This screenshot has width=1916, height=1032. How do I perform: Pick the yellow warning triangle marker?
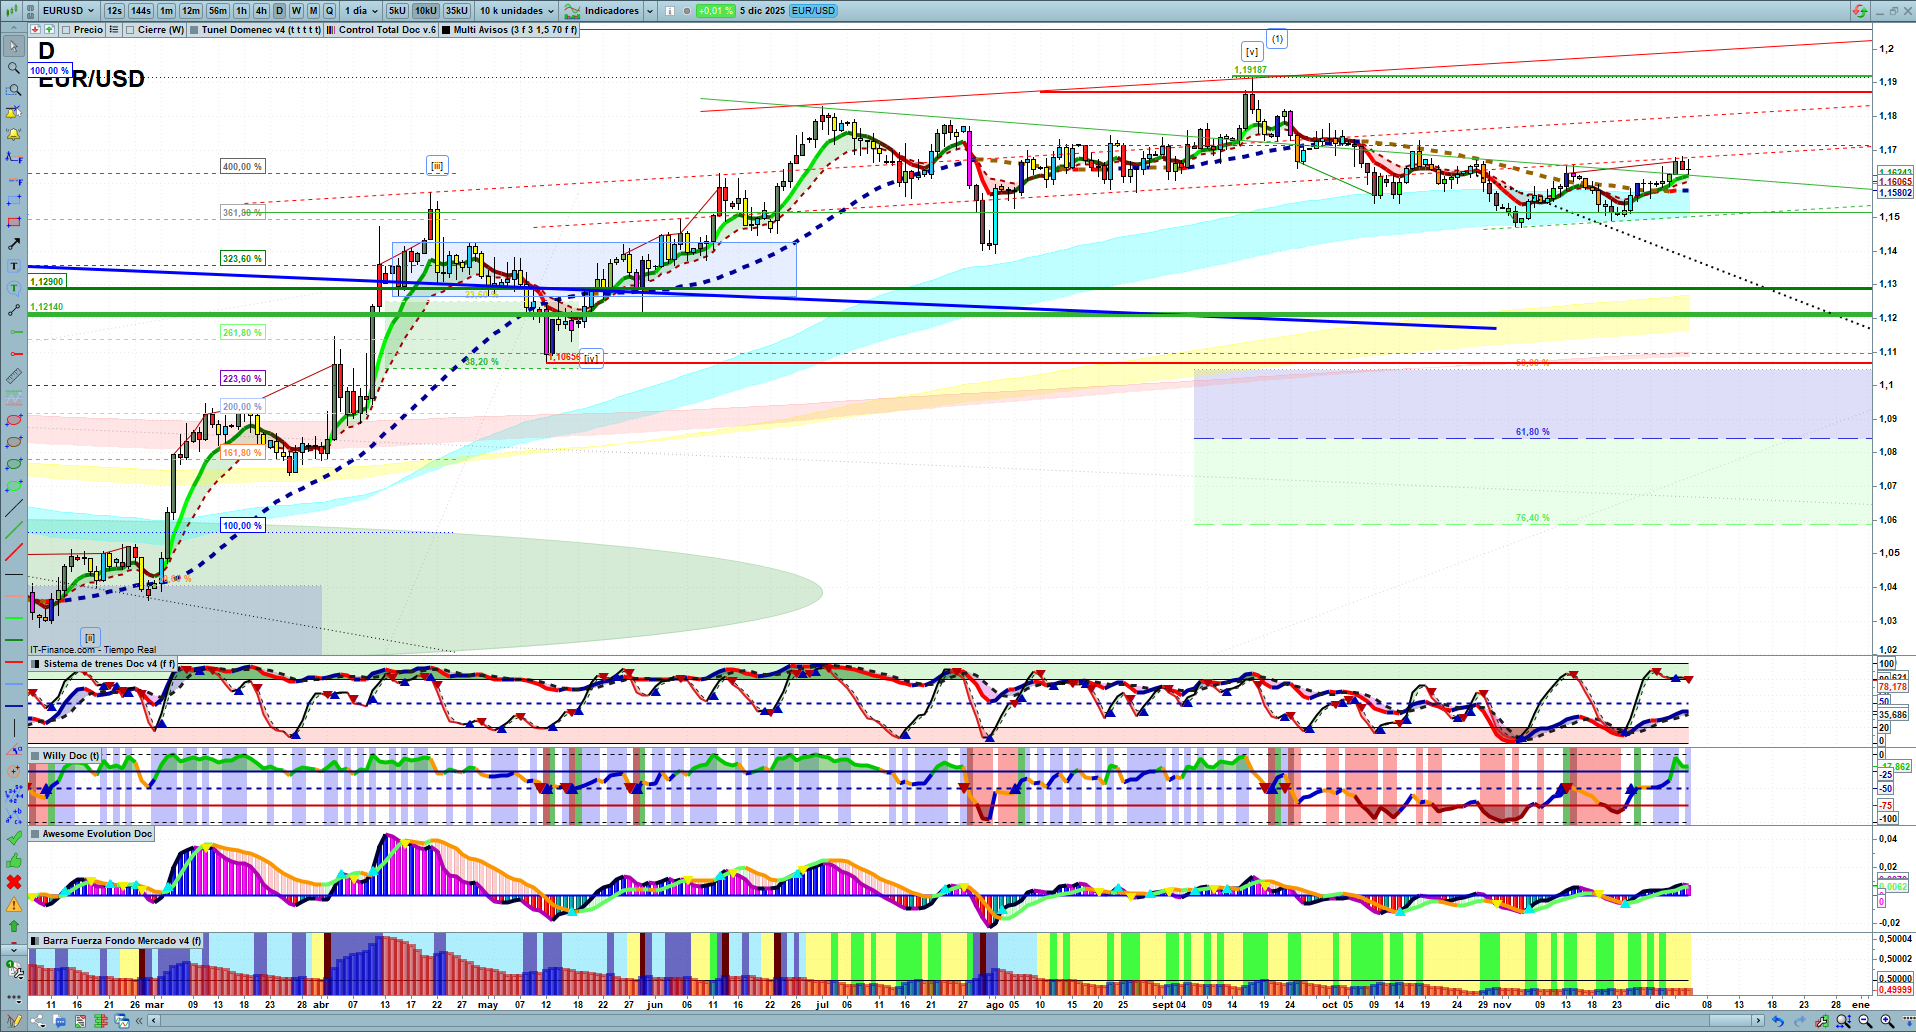pyautogui.click(x=13, y=904)
